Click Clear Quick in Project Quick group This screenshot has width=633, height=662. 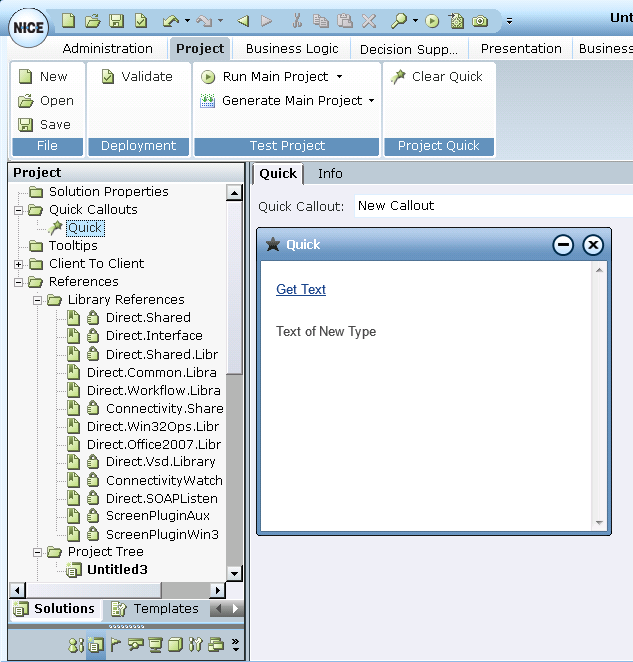437,76
